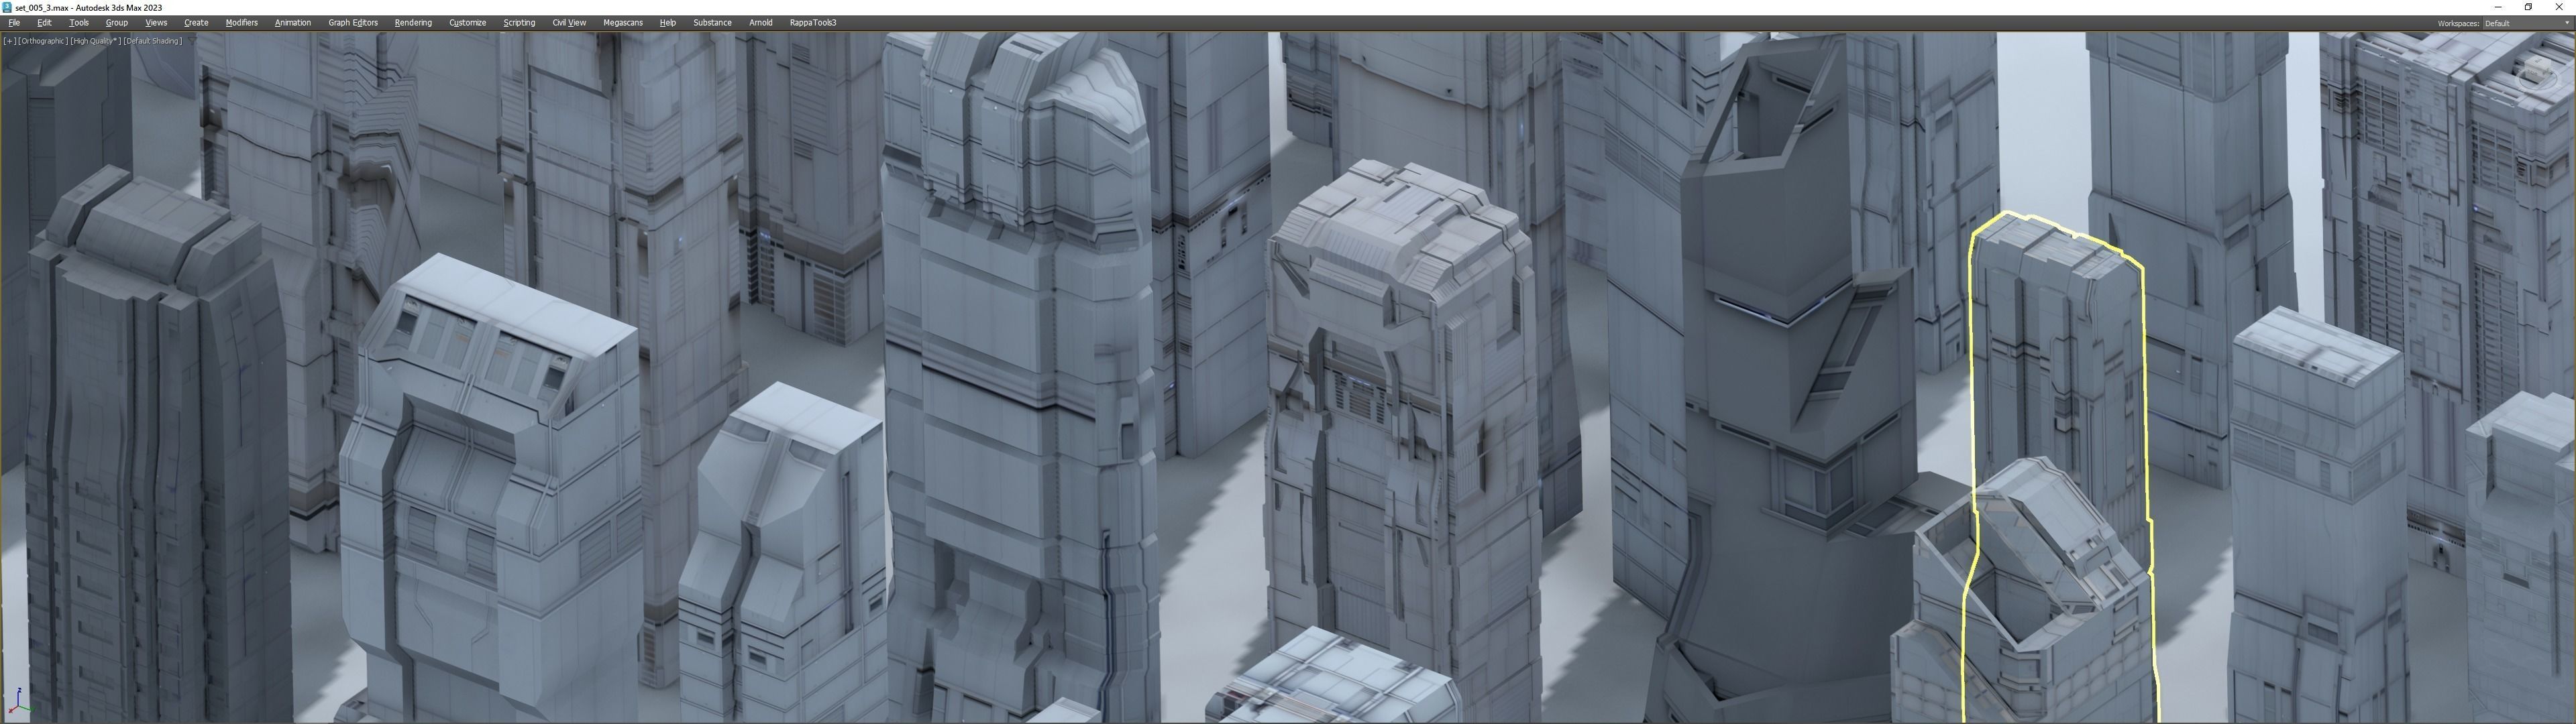Open the File menu
The image size is (2576, 724).
(14, 22)
